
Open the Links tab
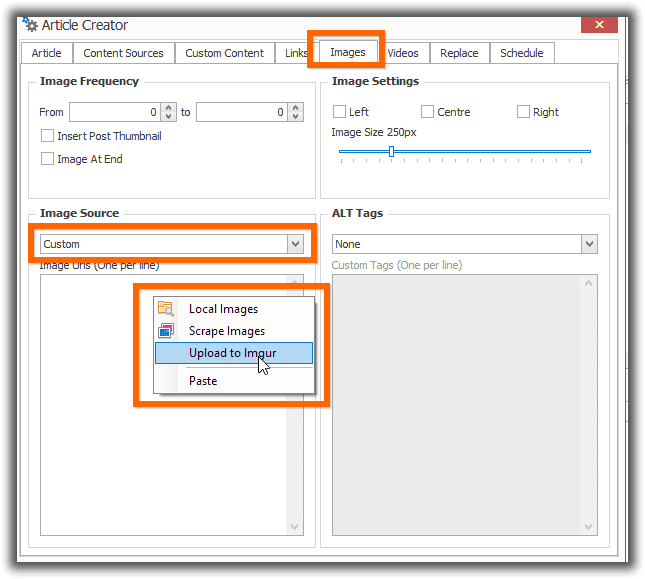click(296, 53)
